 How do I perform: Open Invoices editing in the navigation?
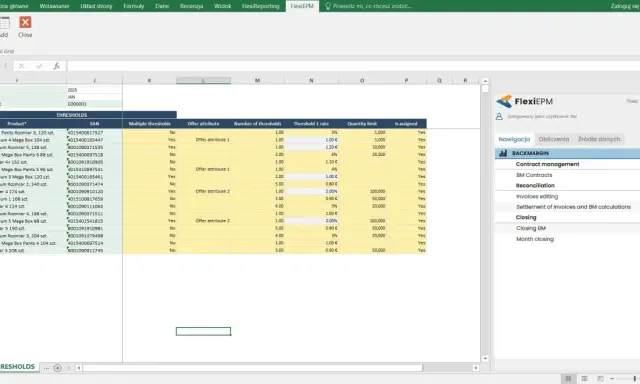coord(537,196)
